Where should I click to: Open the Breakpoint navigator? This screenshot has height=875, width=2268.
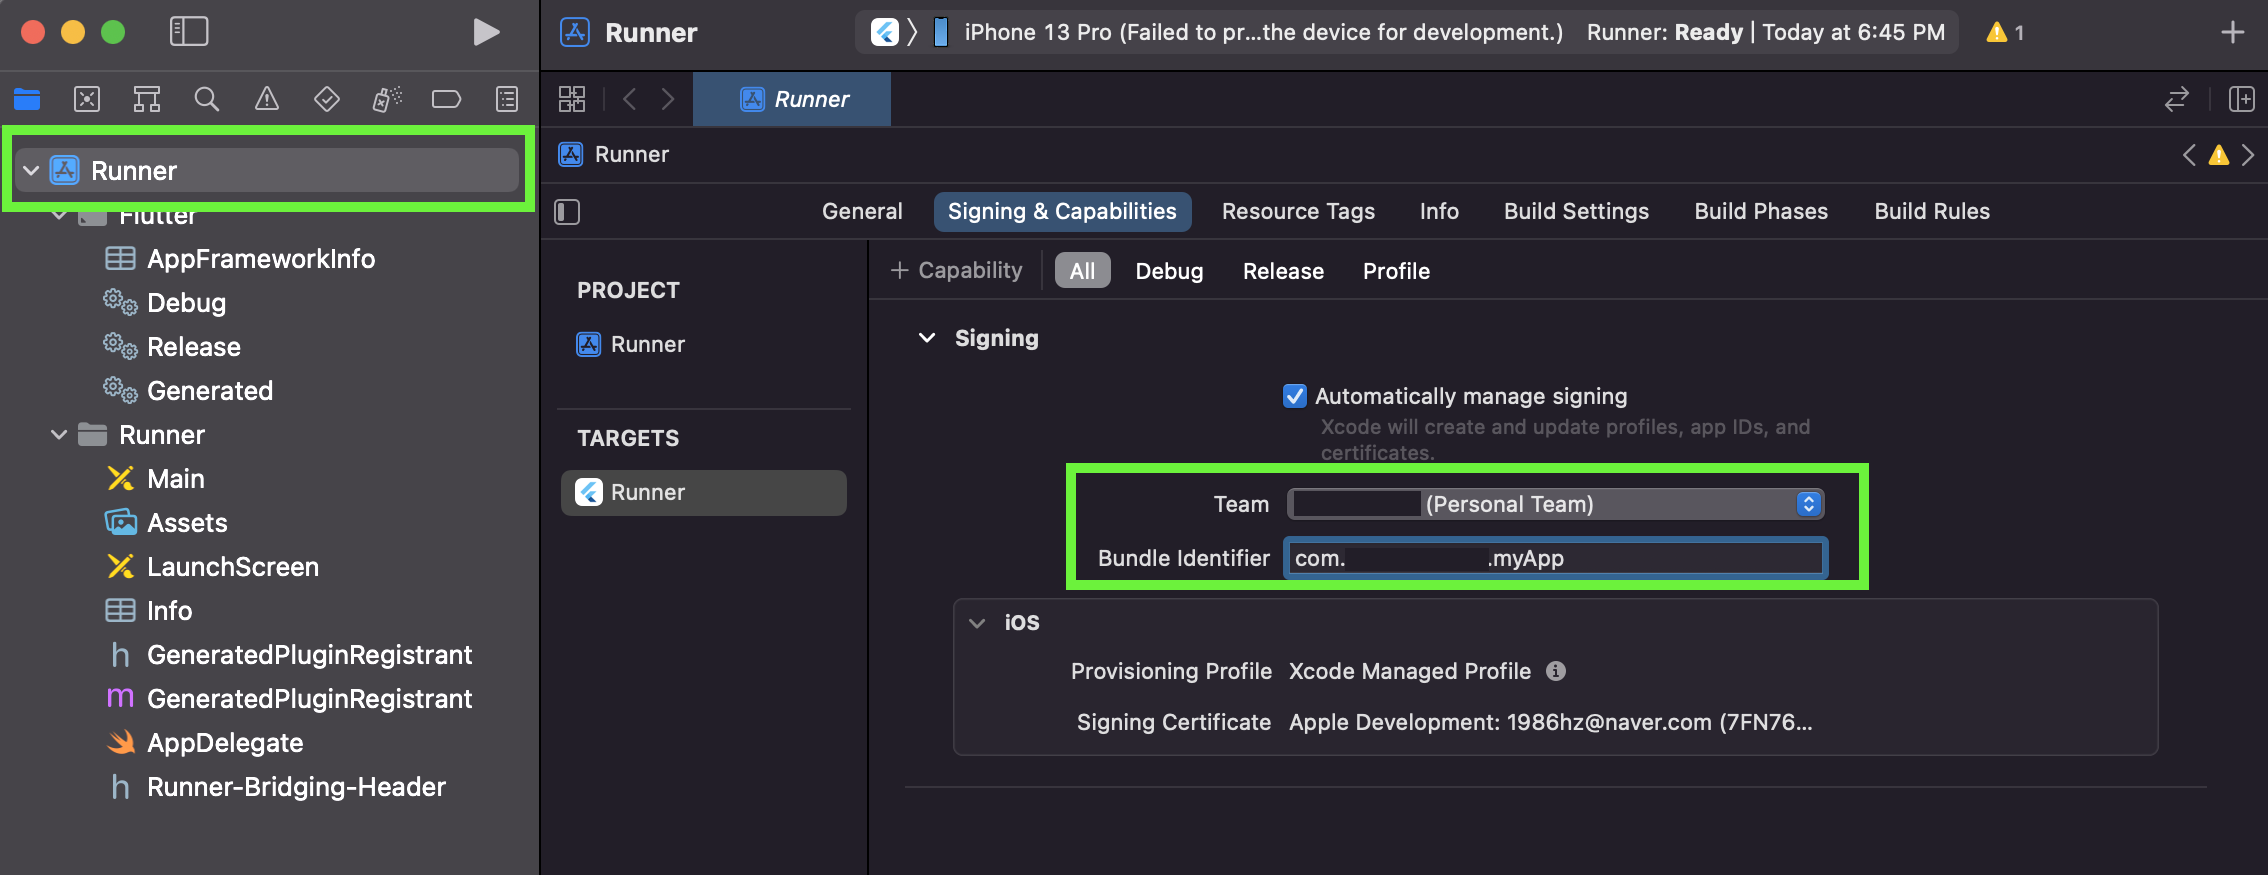click(x=446, y=99)
